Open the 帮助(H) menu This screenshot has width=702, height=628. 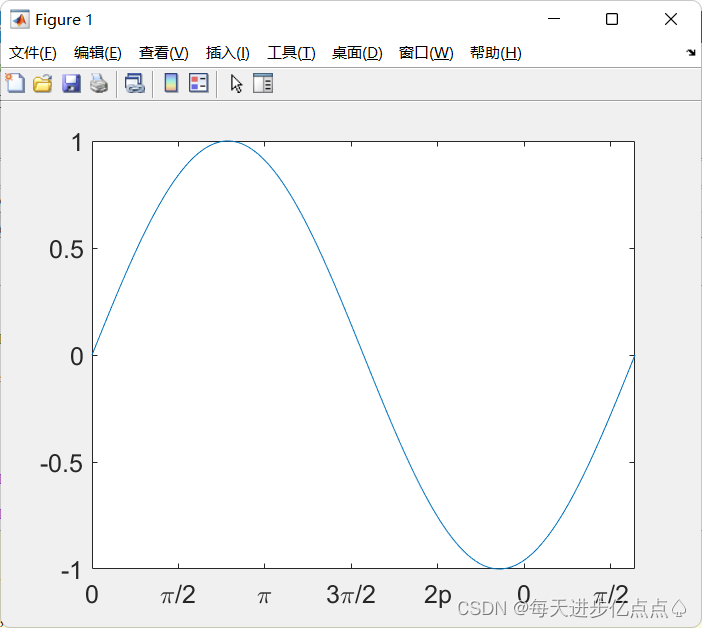point(496,53)
